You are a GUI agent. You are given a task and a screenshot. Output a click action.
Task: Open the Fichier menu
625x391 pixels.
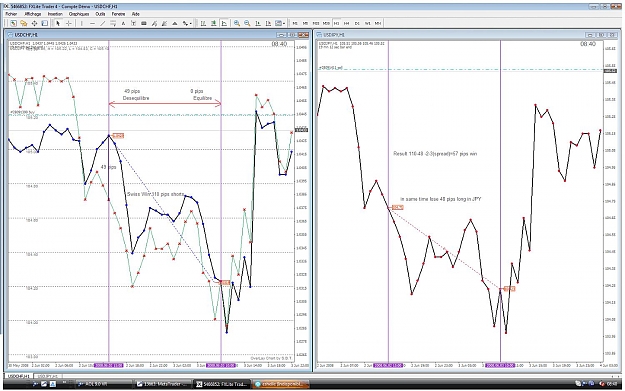click(11, 14)
